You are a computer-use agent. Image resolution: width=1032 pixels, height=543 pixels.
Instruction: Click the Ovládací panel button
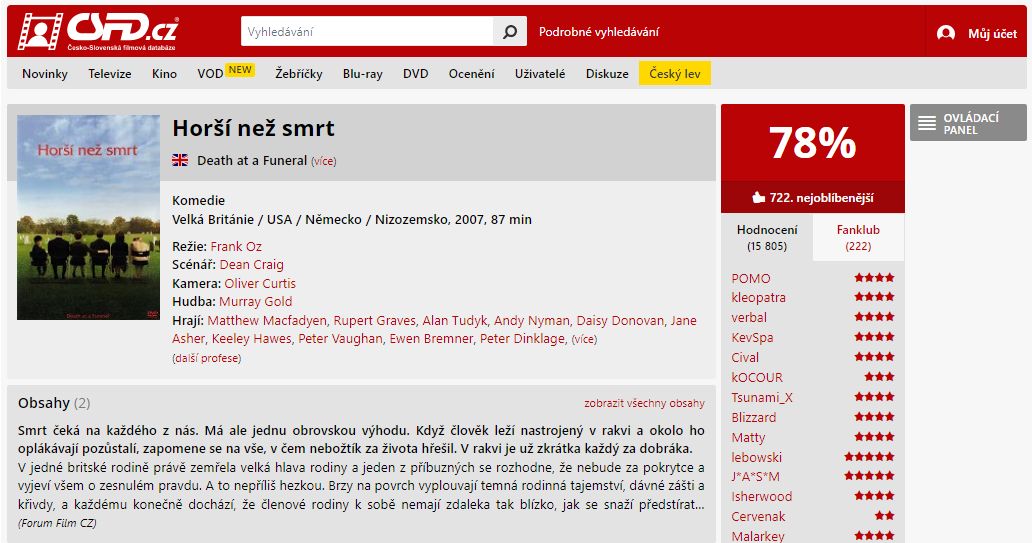(968, 122)
